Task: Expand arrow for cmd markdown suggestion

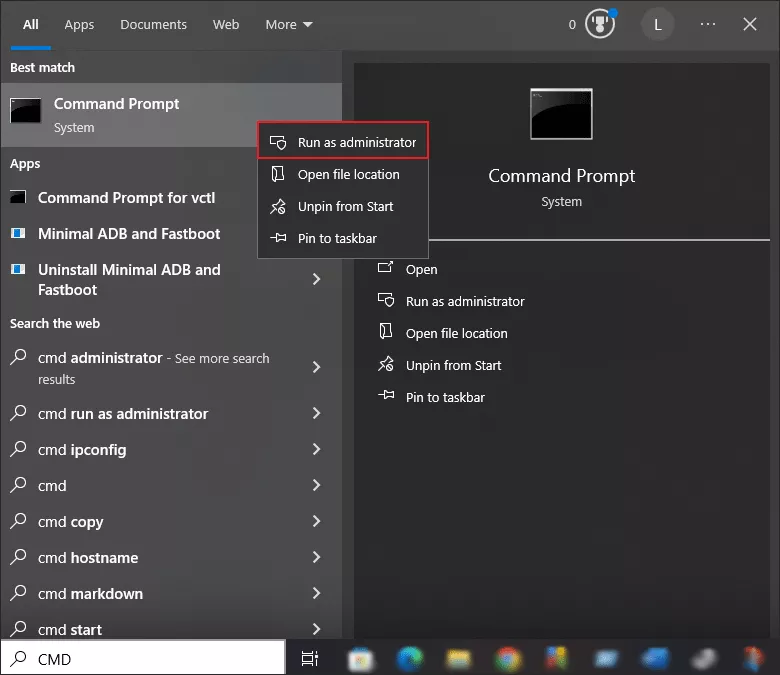Action: pos(316,593)
